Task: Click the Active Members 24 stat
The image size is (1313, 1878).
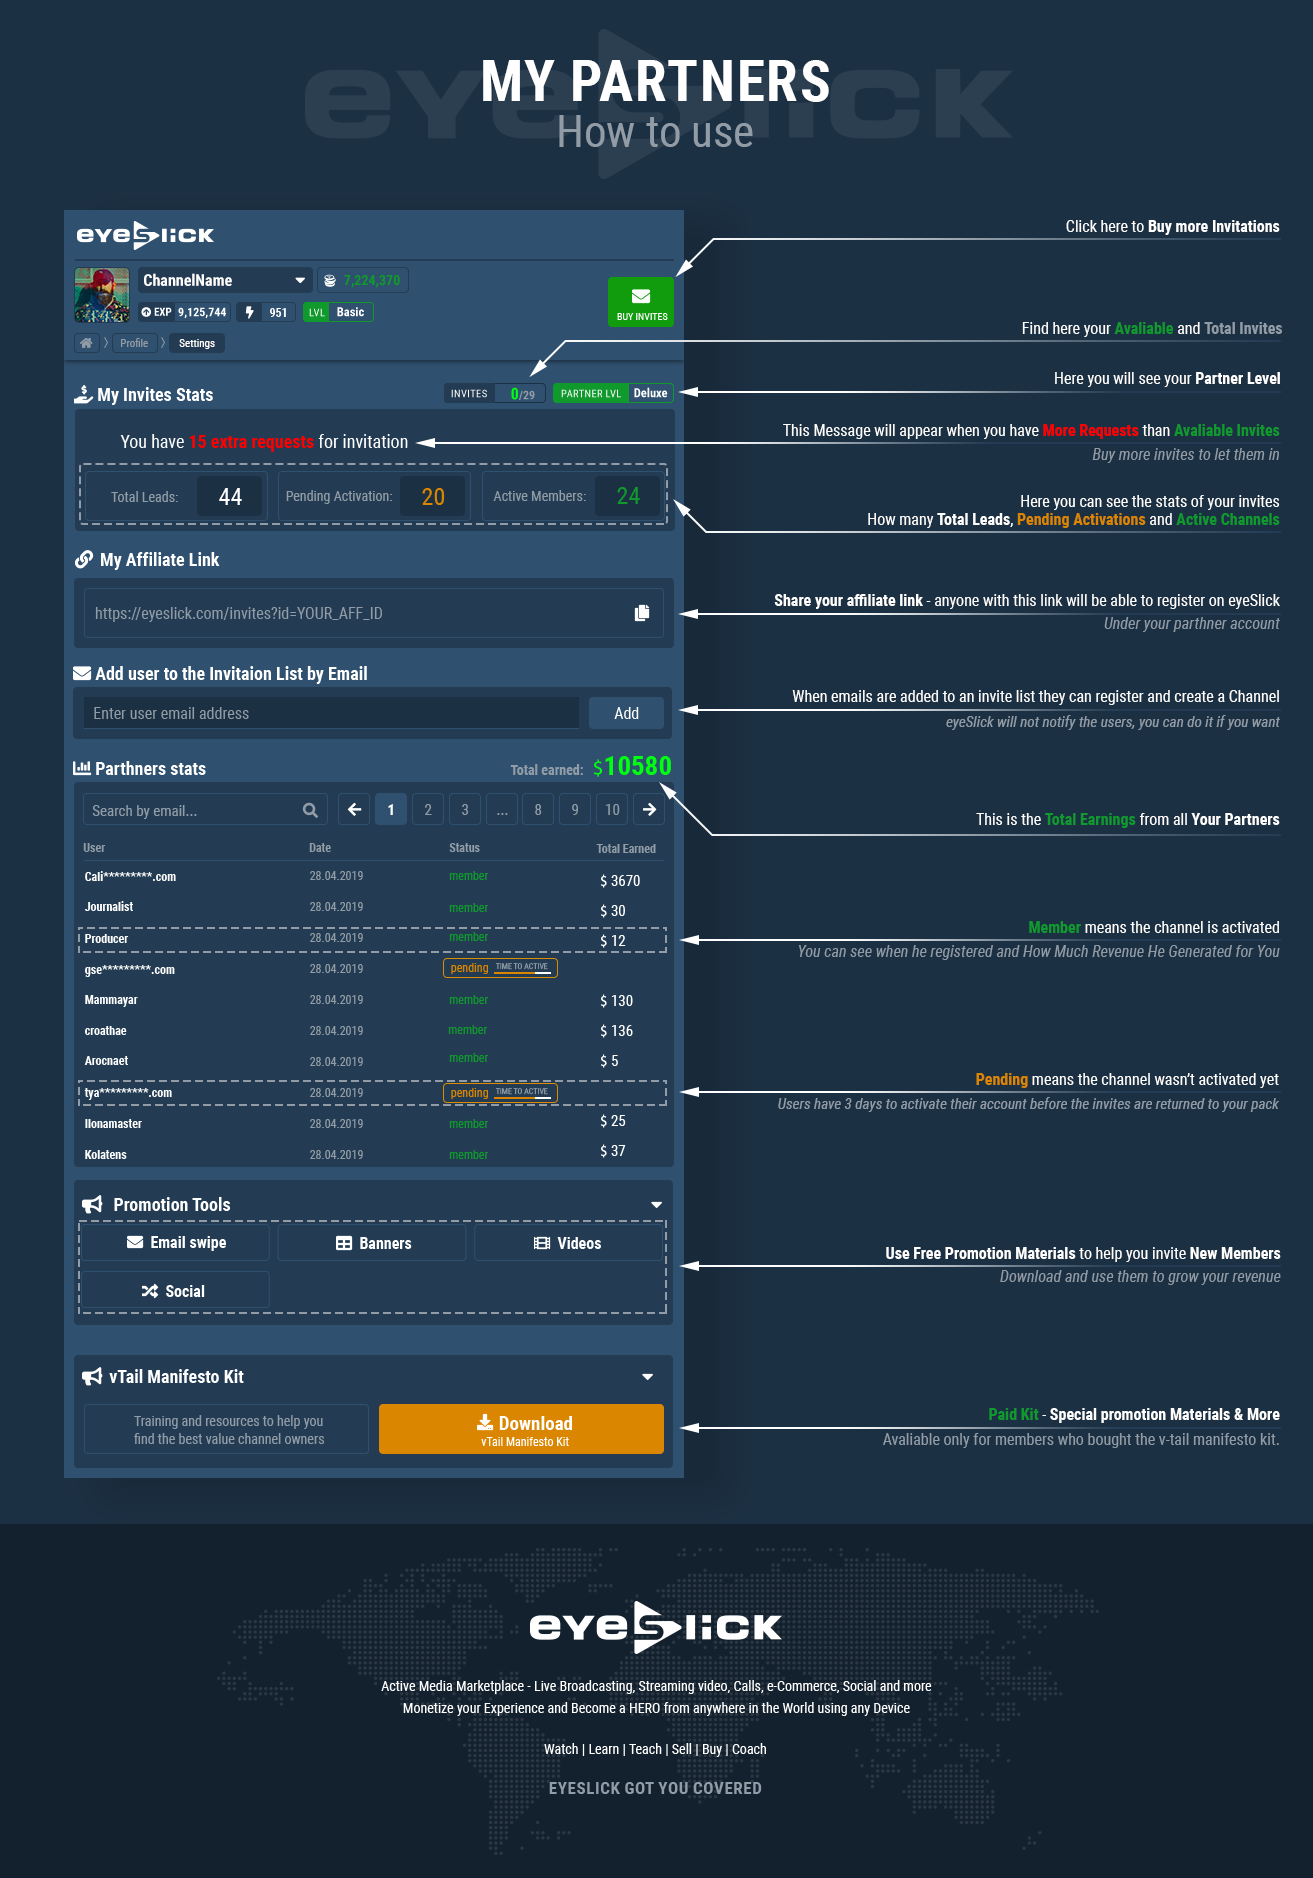Action: pyautogui.click(x=572, y=497)
